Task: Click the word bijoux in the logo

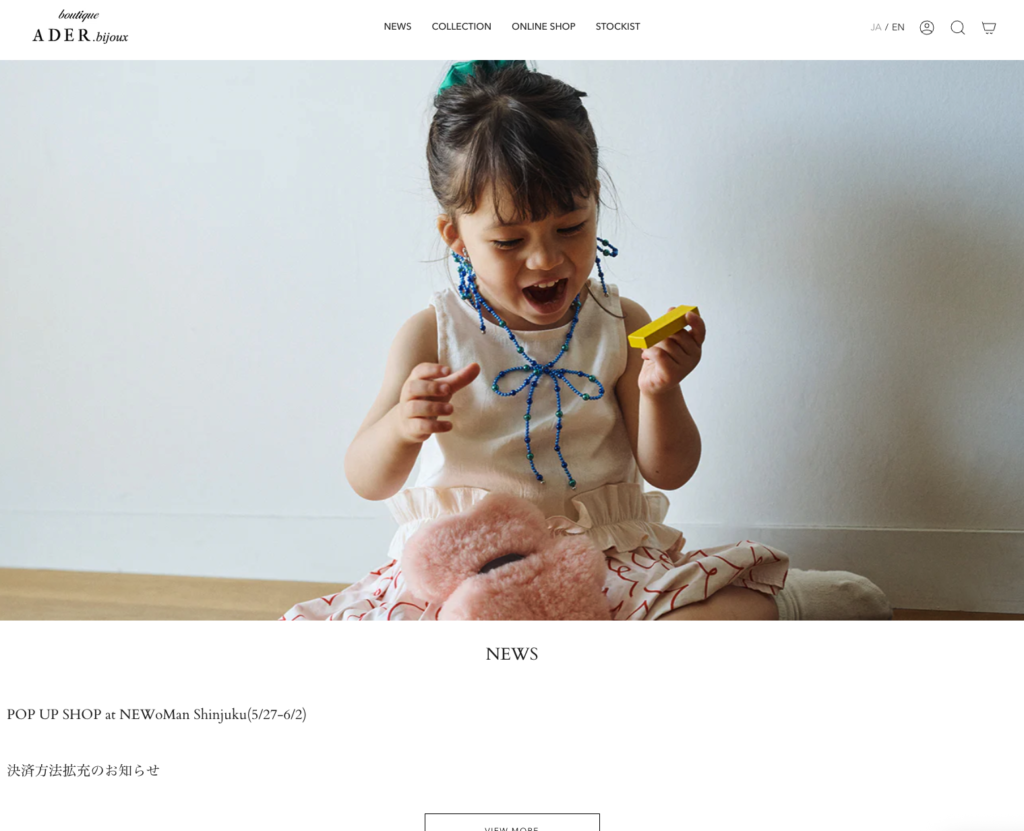Action: pyautogui.click(x=112, y=38)
